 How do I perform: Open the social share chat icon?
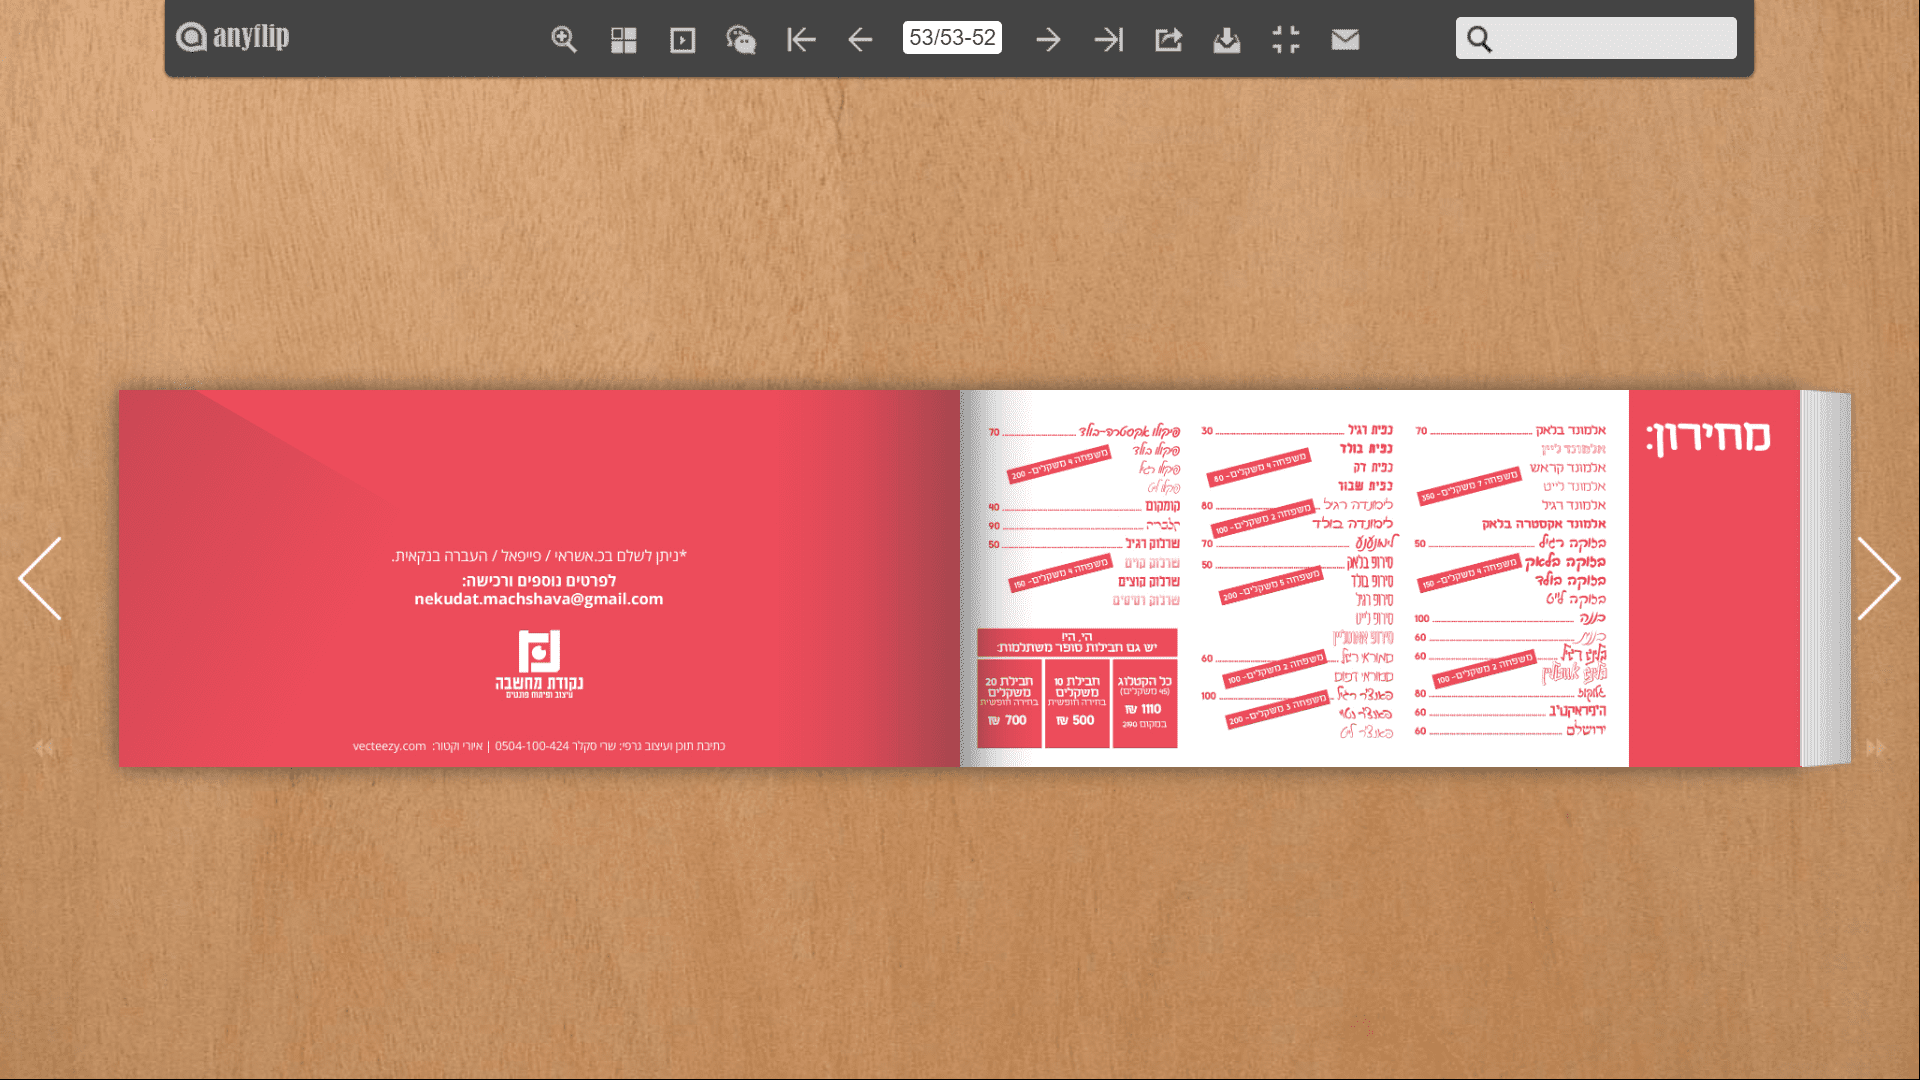741,39
